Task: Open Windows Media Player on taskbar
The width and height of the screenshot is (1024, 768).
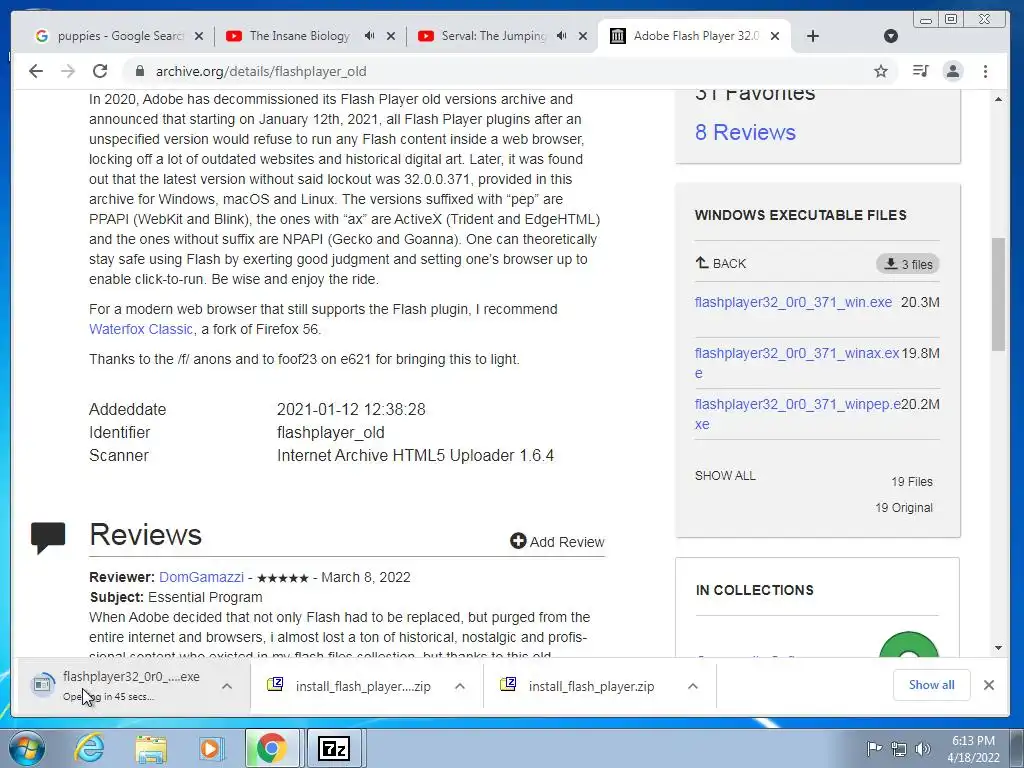Action: 211,748
